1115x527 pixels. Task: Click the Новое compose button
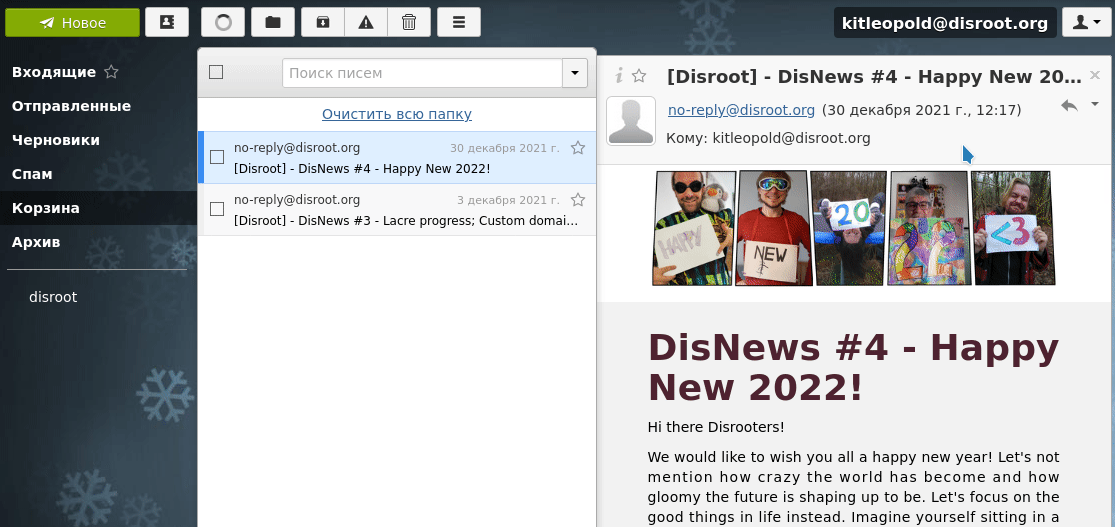(x=72, y=22)
